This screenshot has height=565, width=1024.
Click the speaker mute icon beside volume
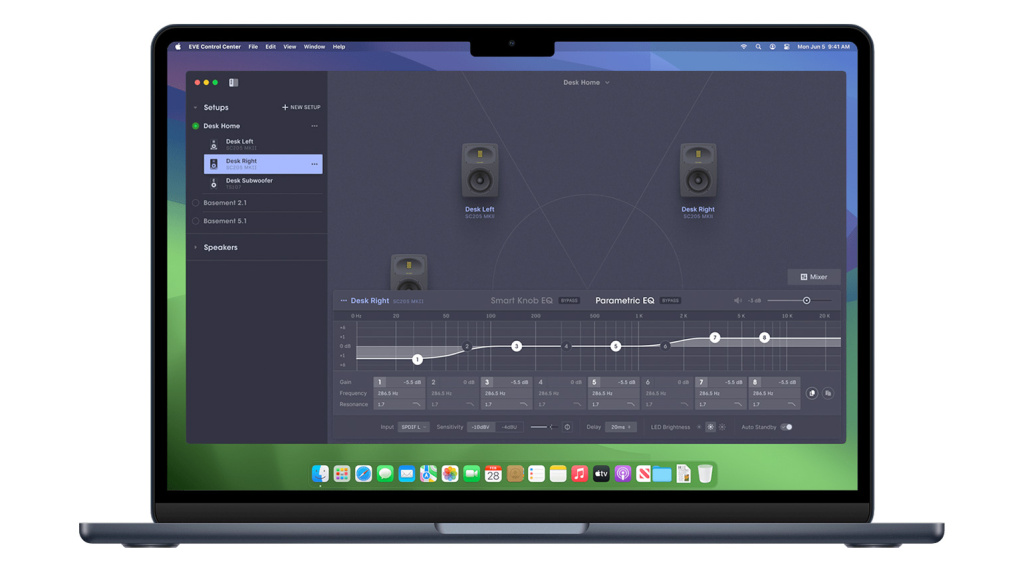click(x=738, y=300)
